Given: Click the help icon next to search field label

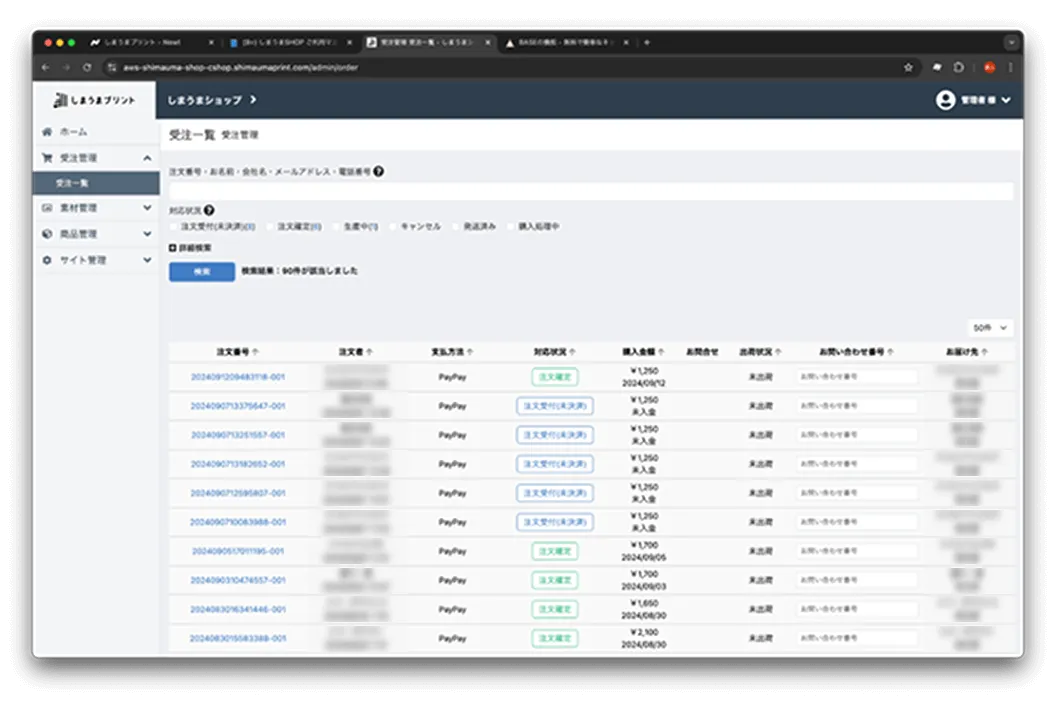Looking at the screenshot, I should (x=378, y=172).
